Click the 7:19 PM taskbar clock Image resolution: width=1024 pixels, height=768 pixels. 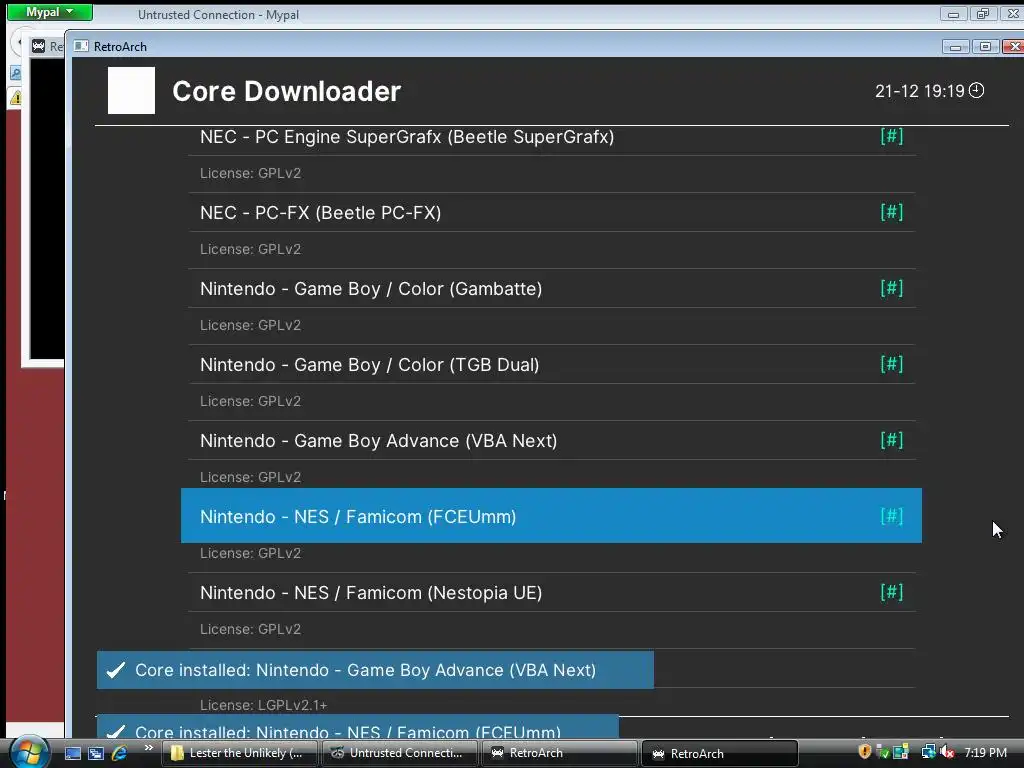tap(985, 753)
